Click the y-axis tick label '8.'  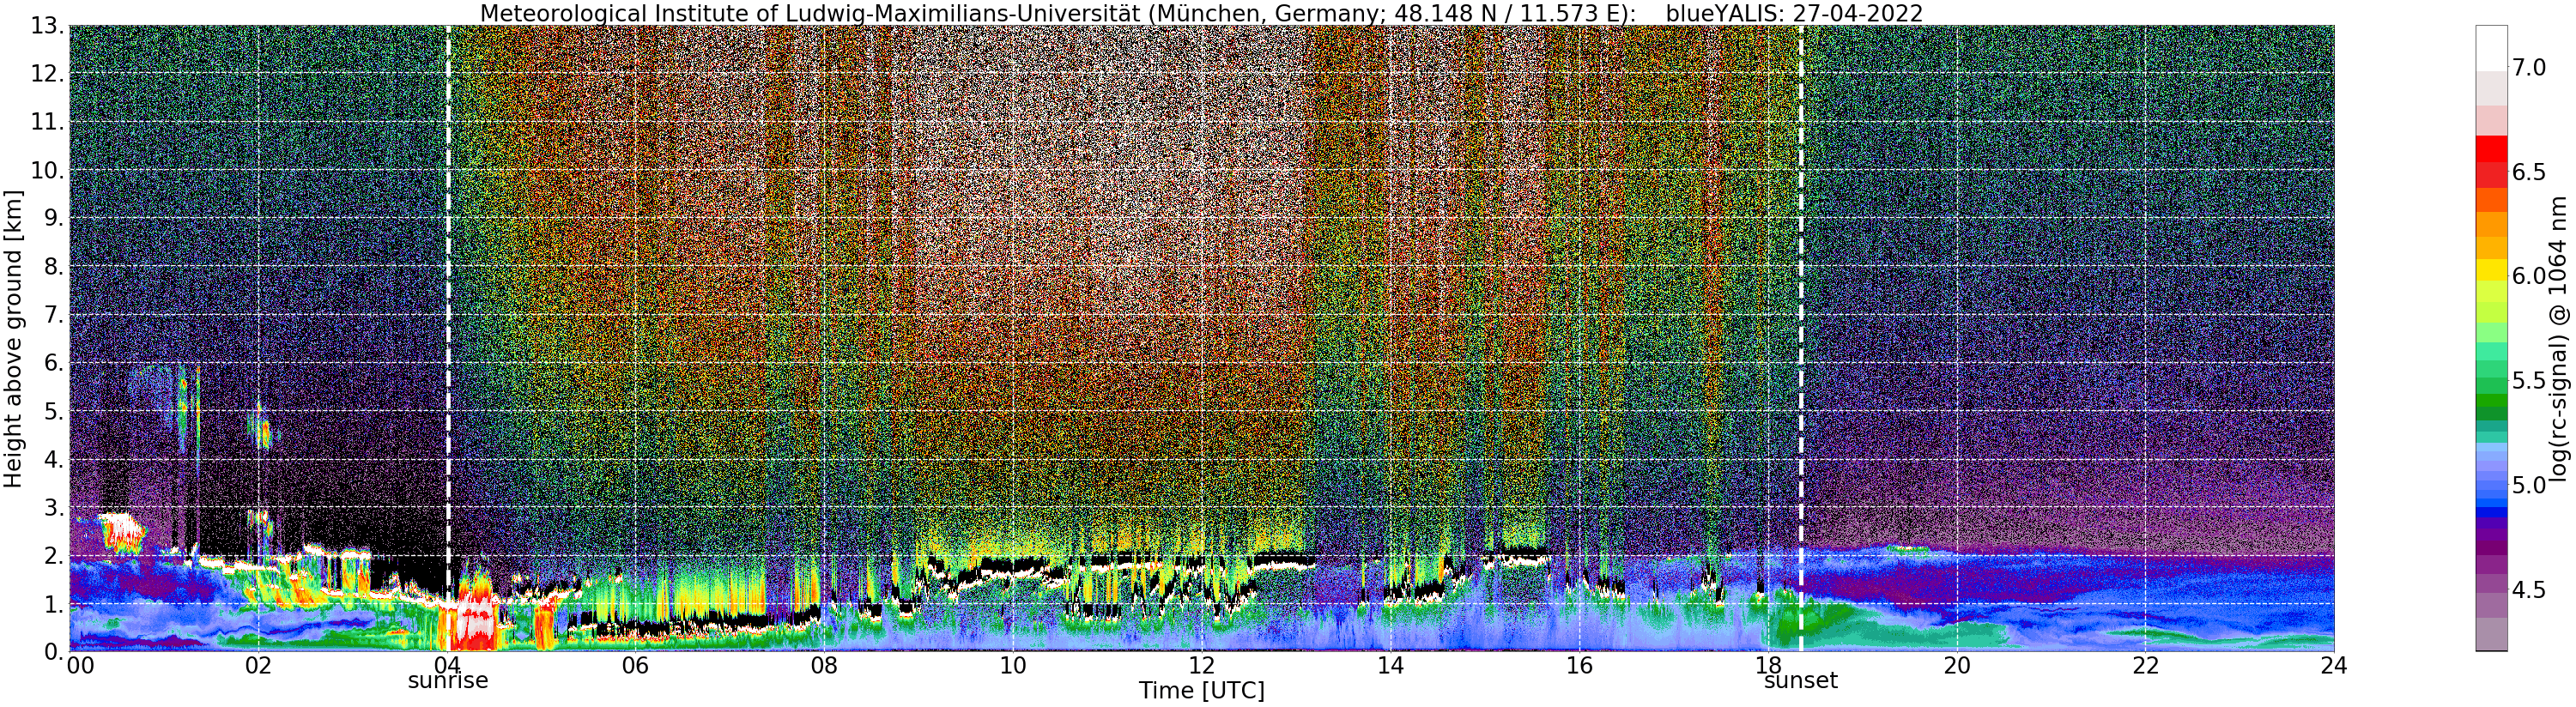(x=54, y=267)
